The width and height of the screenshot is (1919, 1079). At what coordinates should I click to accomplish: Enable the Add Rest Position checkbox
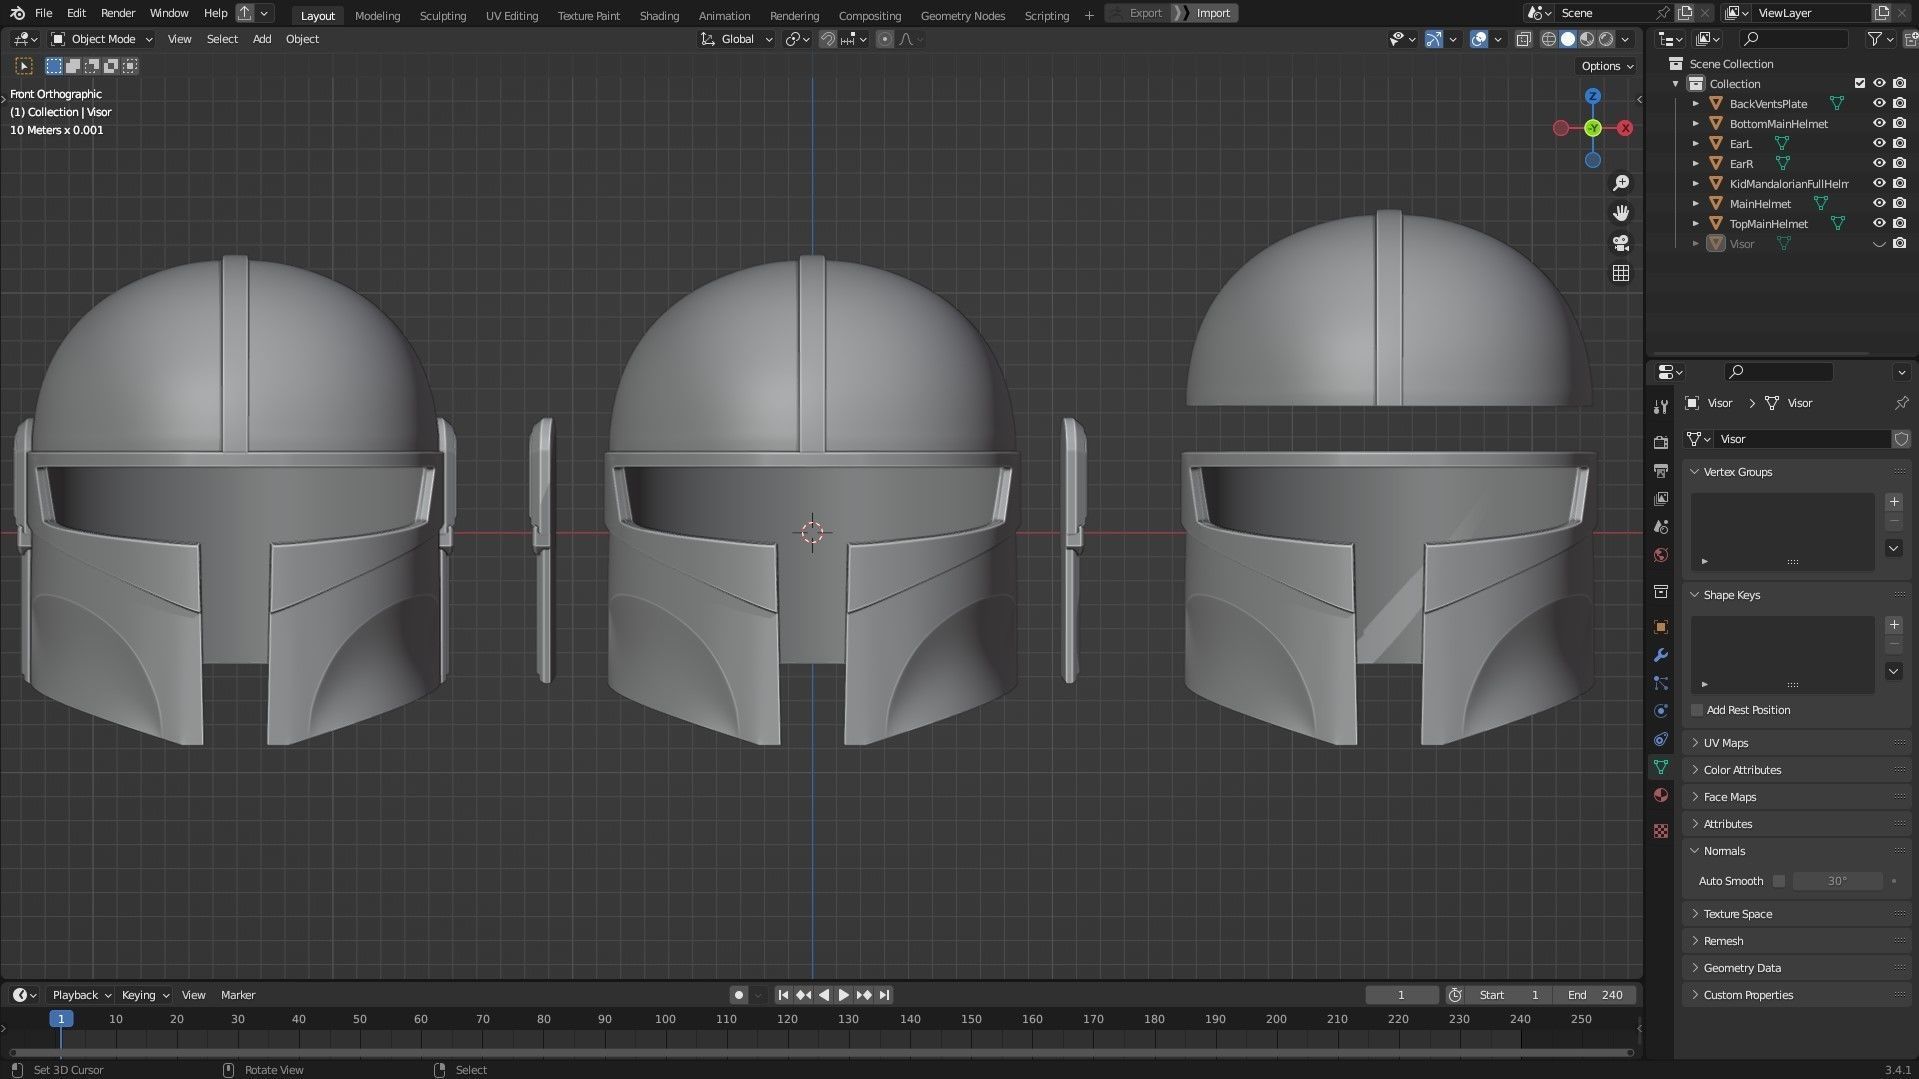coord(1697,710)
